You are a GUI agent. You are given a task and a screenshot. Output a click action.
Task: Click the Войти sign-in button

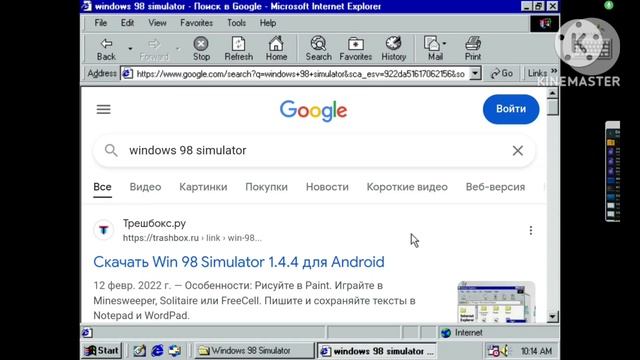[x=511, y=109]
